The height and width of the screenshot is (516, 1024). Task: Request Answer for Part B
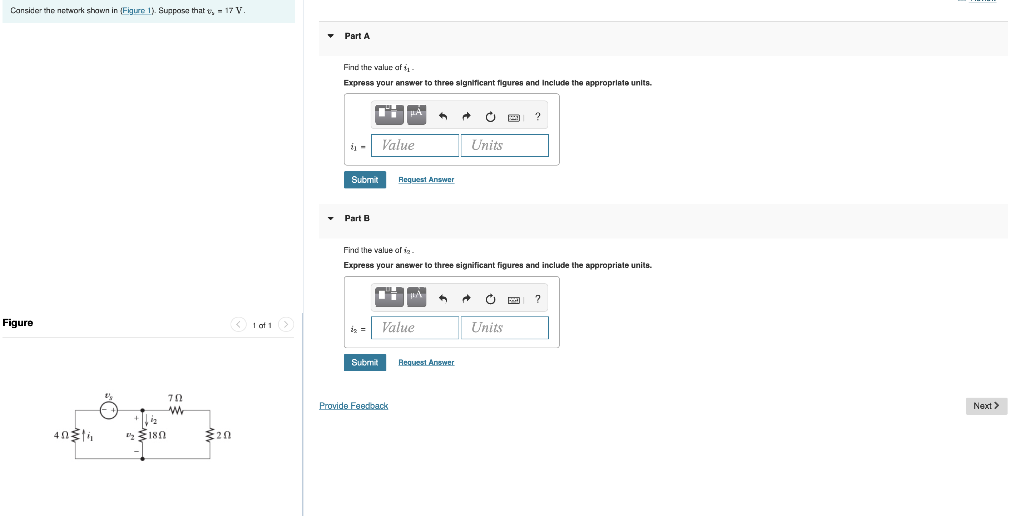426,363
